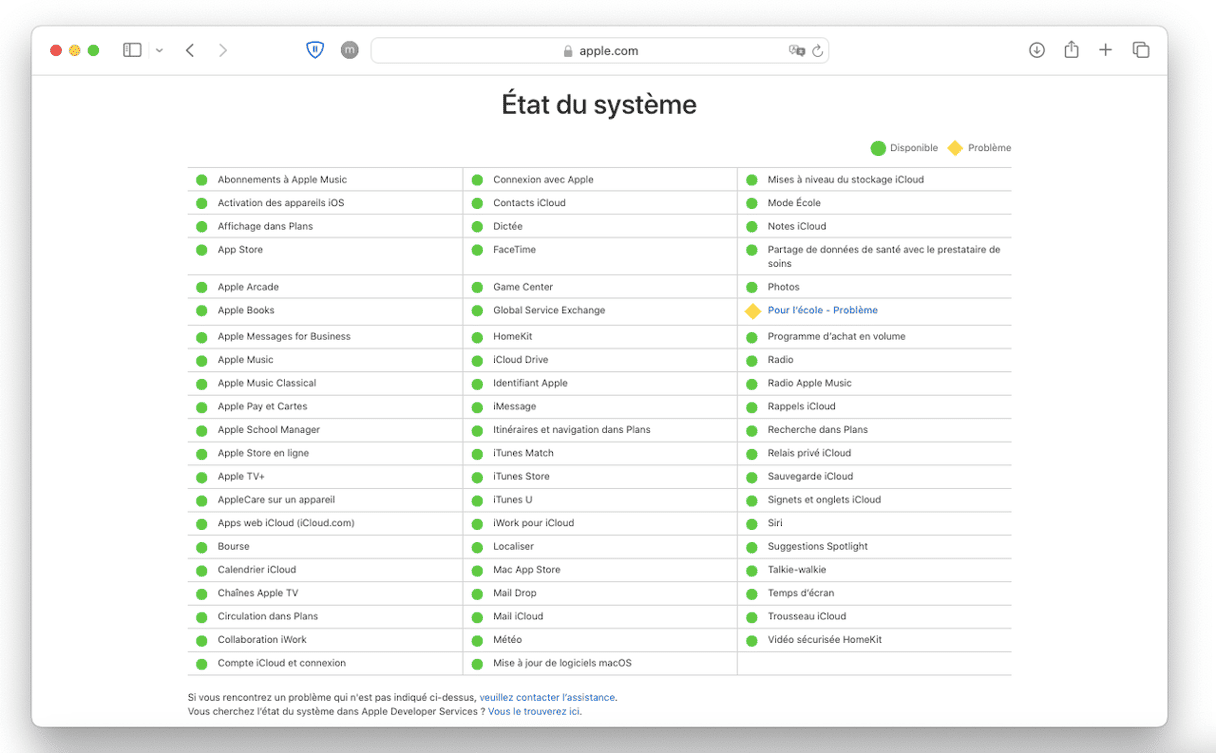Click the green dot beside FaceTime
1216x753 pixels.
point(476,250)
